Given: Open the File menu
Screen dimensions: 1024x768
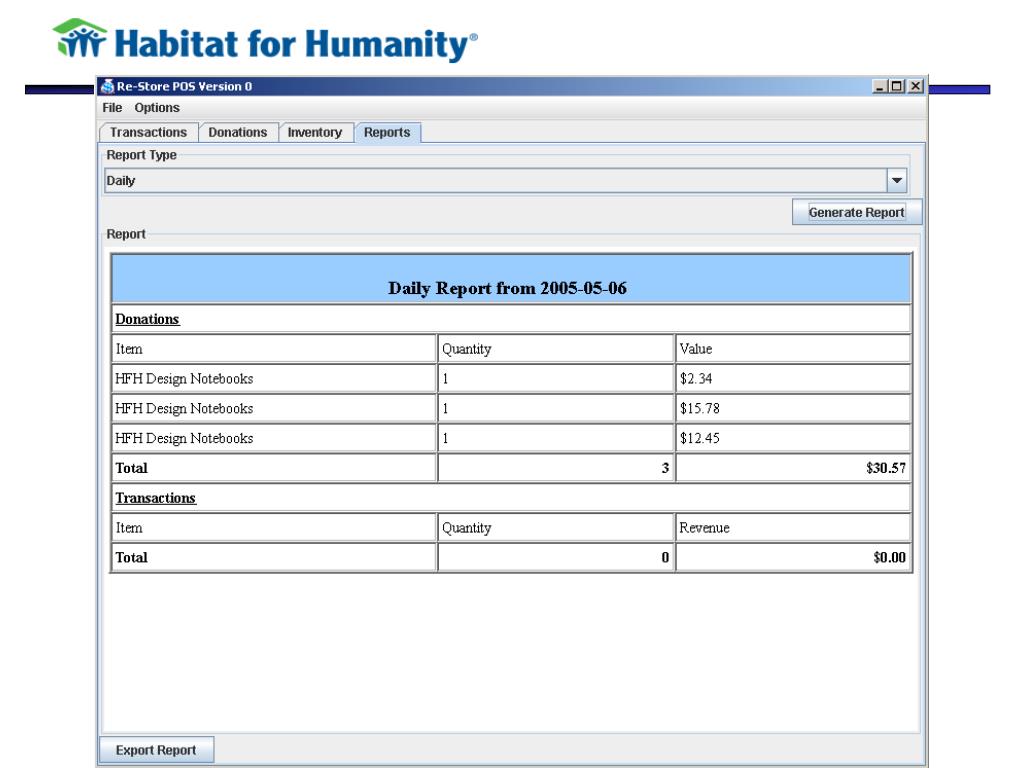Looking at the screenshot, I should coord(112,108).
